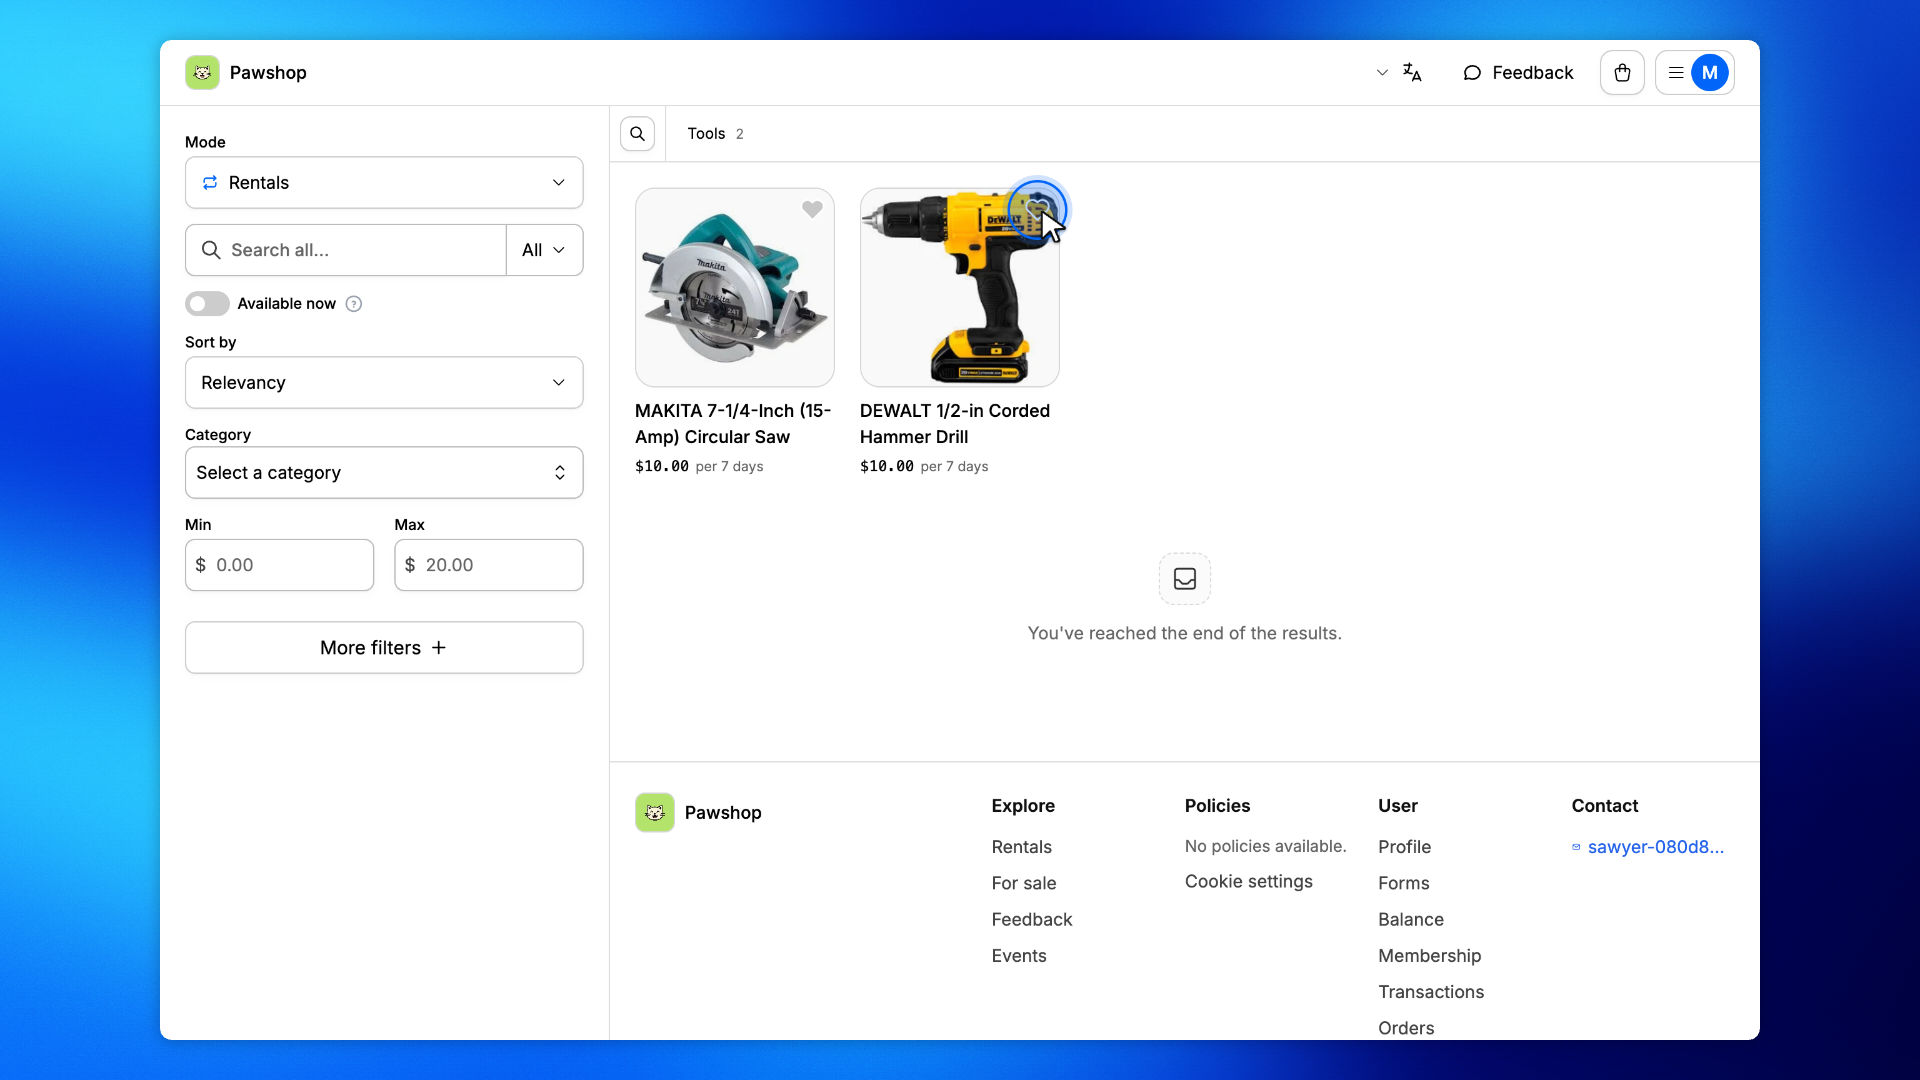This screenshot has height=1080, width=1920.
Task: Click the Min price field
Action: 279,565
